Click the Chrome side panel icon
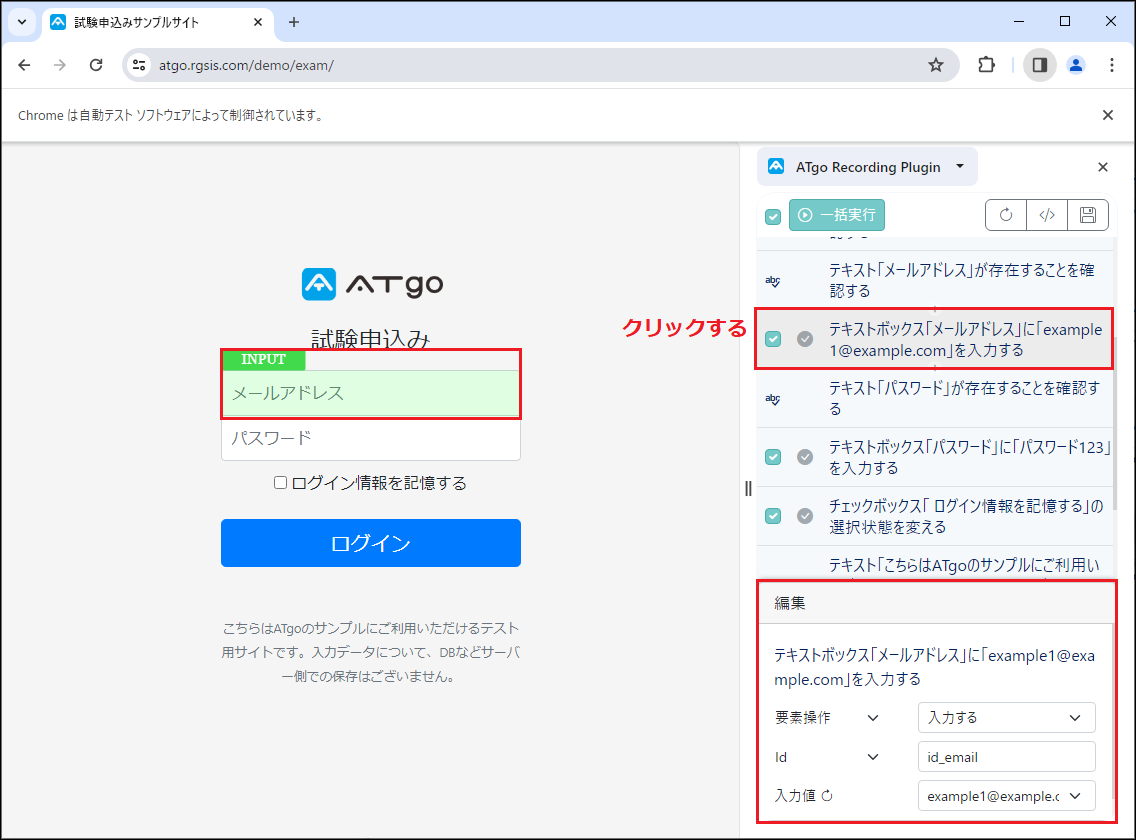This screenshot has width=1136, height=840. [1039, 64]
